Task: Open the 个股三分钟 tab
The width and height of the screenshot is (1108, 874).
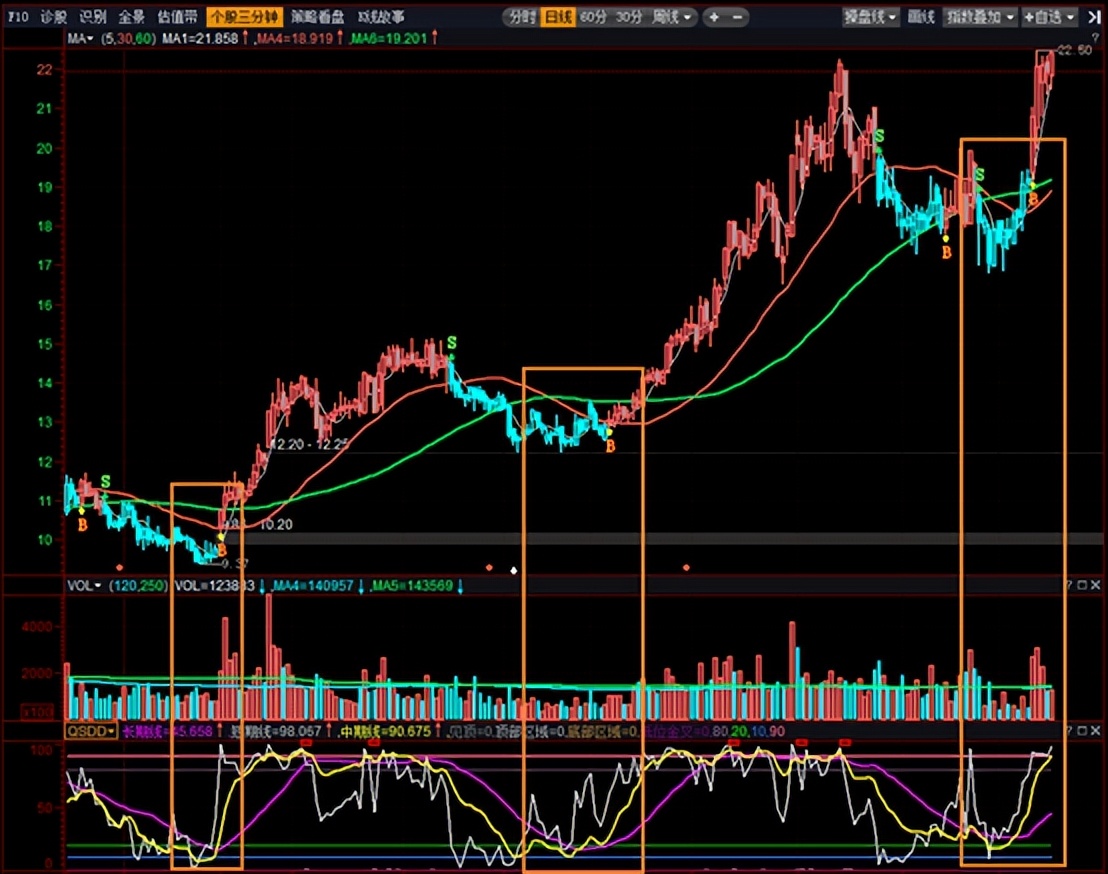Action: pyautogui.click(x=244, y=17)
